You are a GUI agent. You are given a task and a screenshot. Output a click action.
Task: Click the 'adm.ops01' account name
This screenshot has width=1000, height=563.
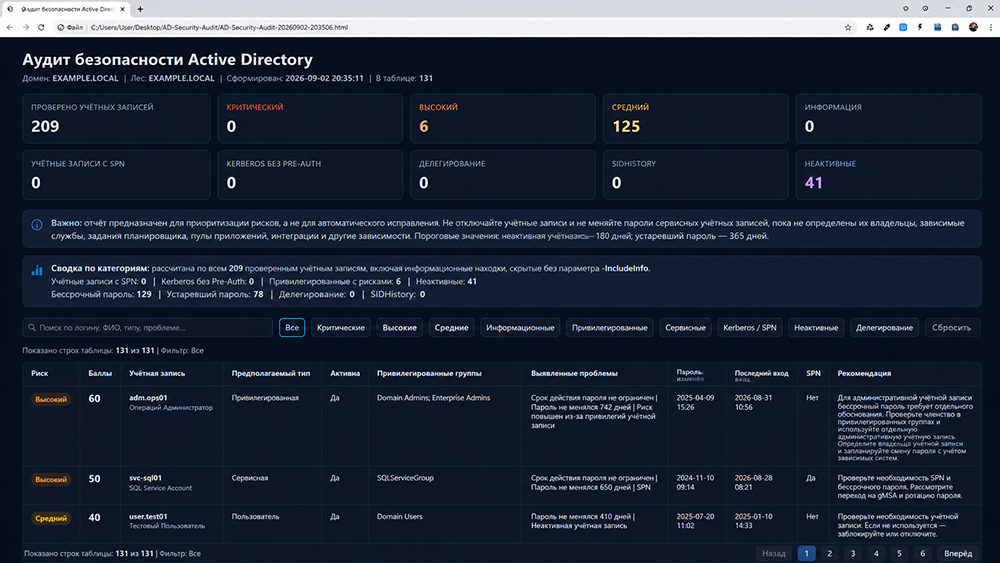pos(148,398)
